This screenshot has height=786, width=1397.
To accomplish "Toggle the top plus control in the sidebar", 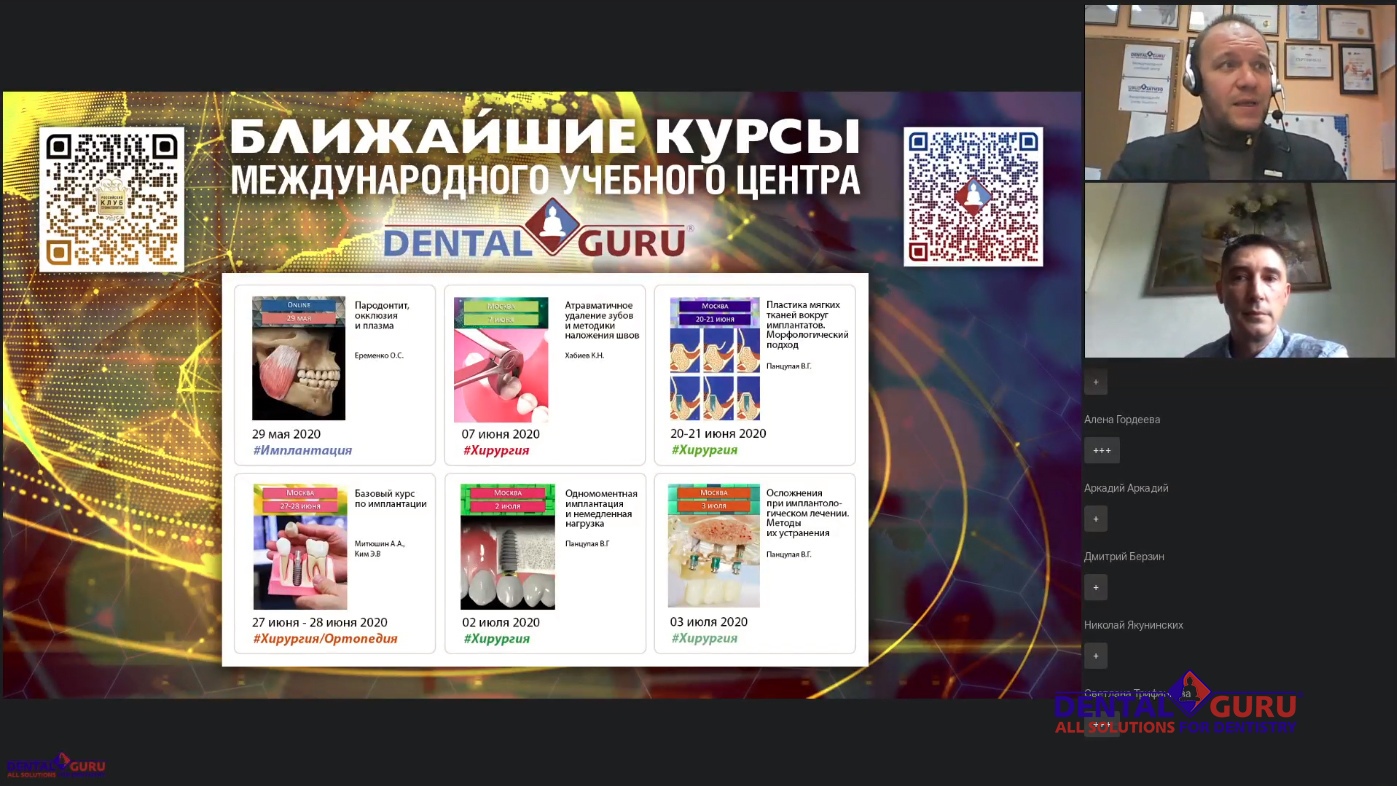I will point(1095,382).
